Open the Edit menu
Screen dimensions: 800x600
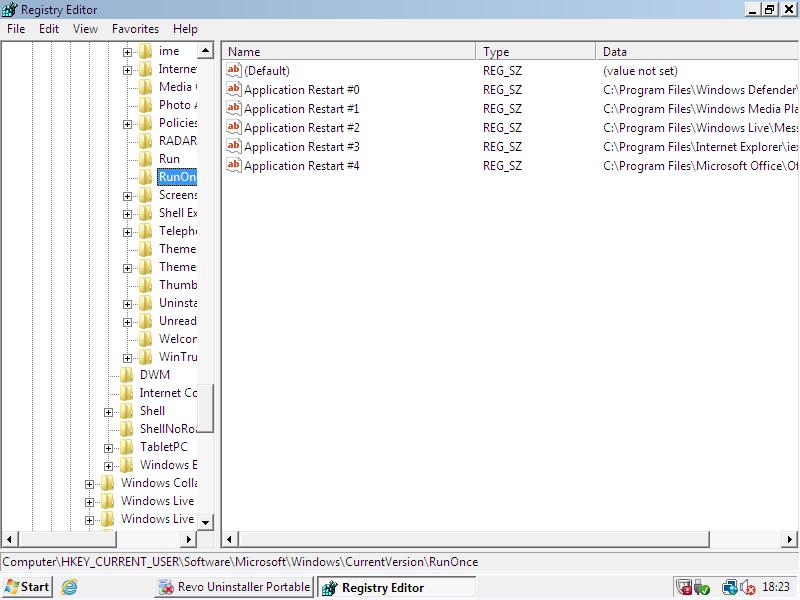[48, 29]
